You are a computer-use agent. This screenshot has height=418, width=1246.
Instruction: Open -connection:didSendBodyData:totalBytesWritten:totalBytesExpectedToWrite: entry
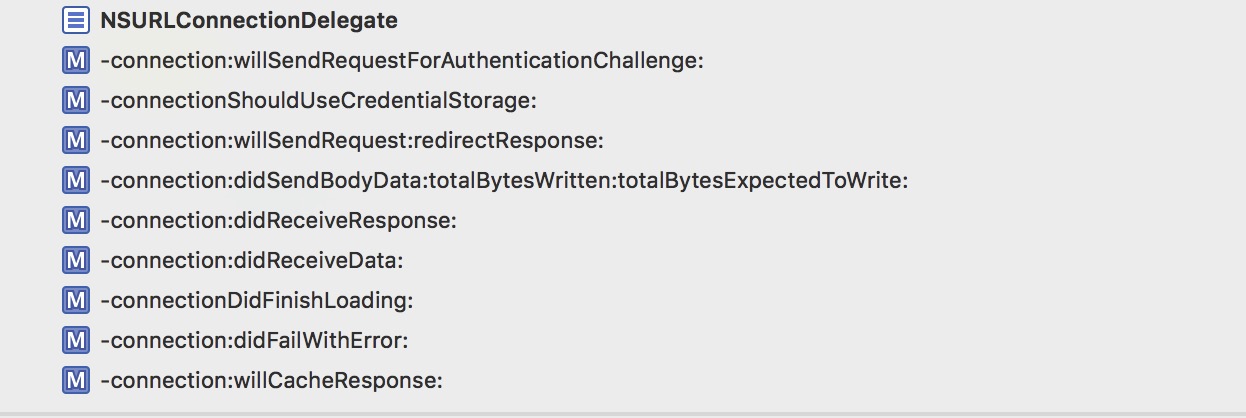click(504, 180)
